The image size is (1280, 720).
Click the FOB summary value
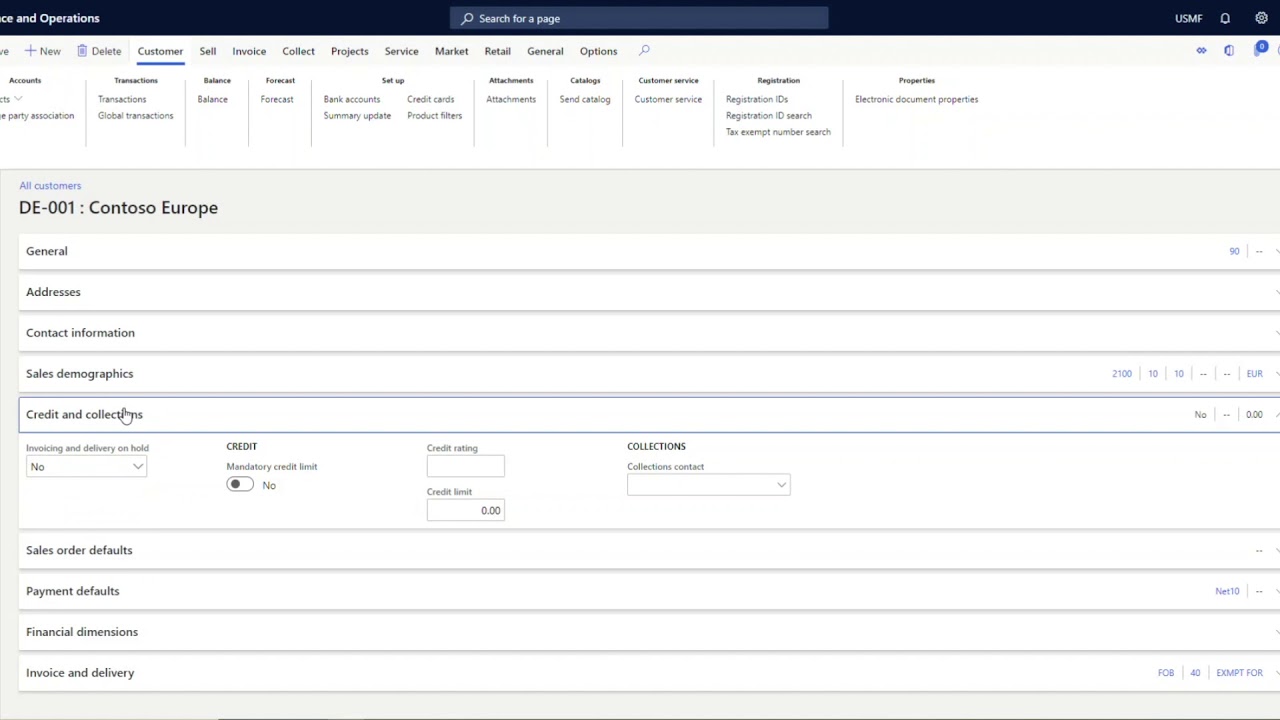[1166, 673]
